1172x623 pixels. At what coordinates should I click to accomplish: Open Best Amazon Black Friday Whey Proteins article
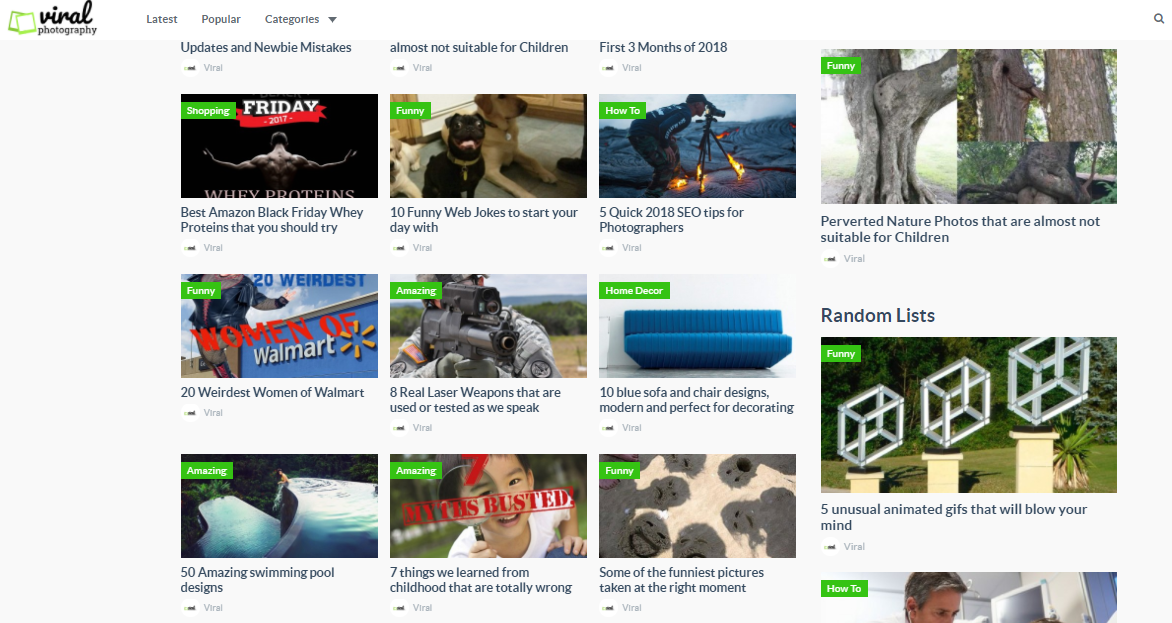click(x=271, y=220)
